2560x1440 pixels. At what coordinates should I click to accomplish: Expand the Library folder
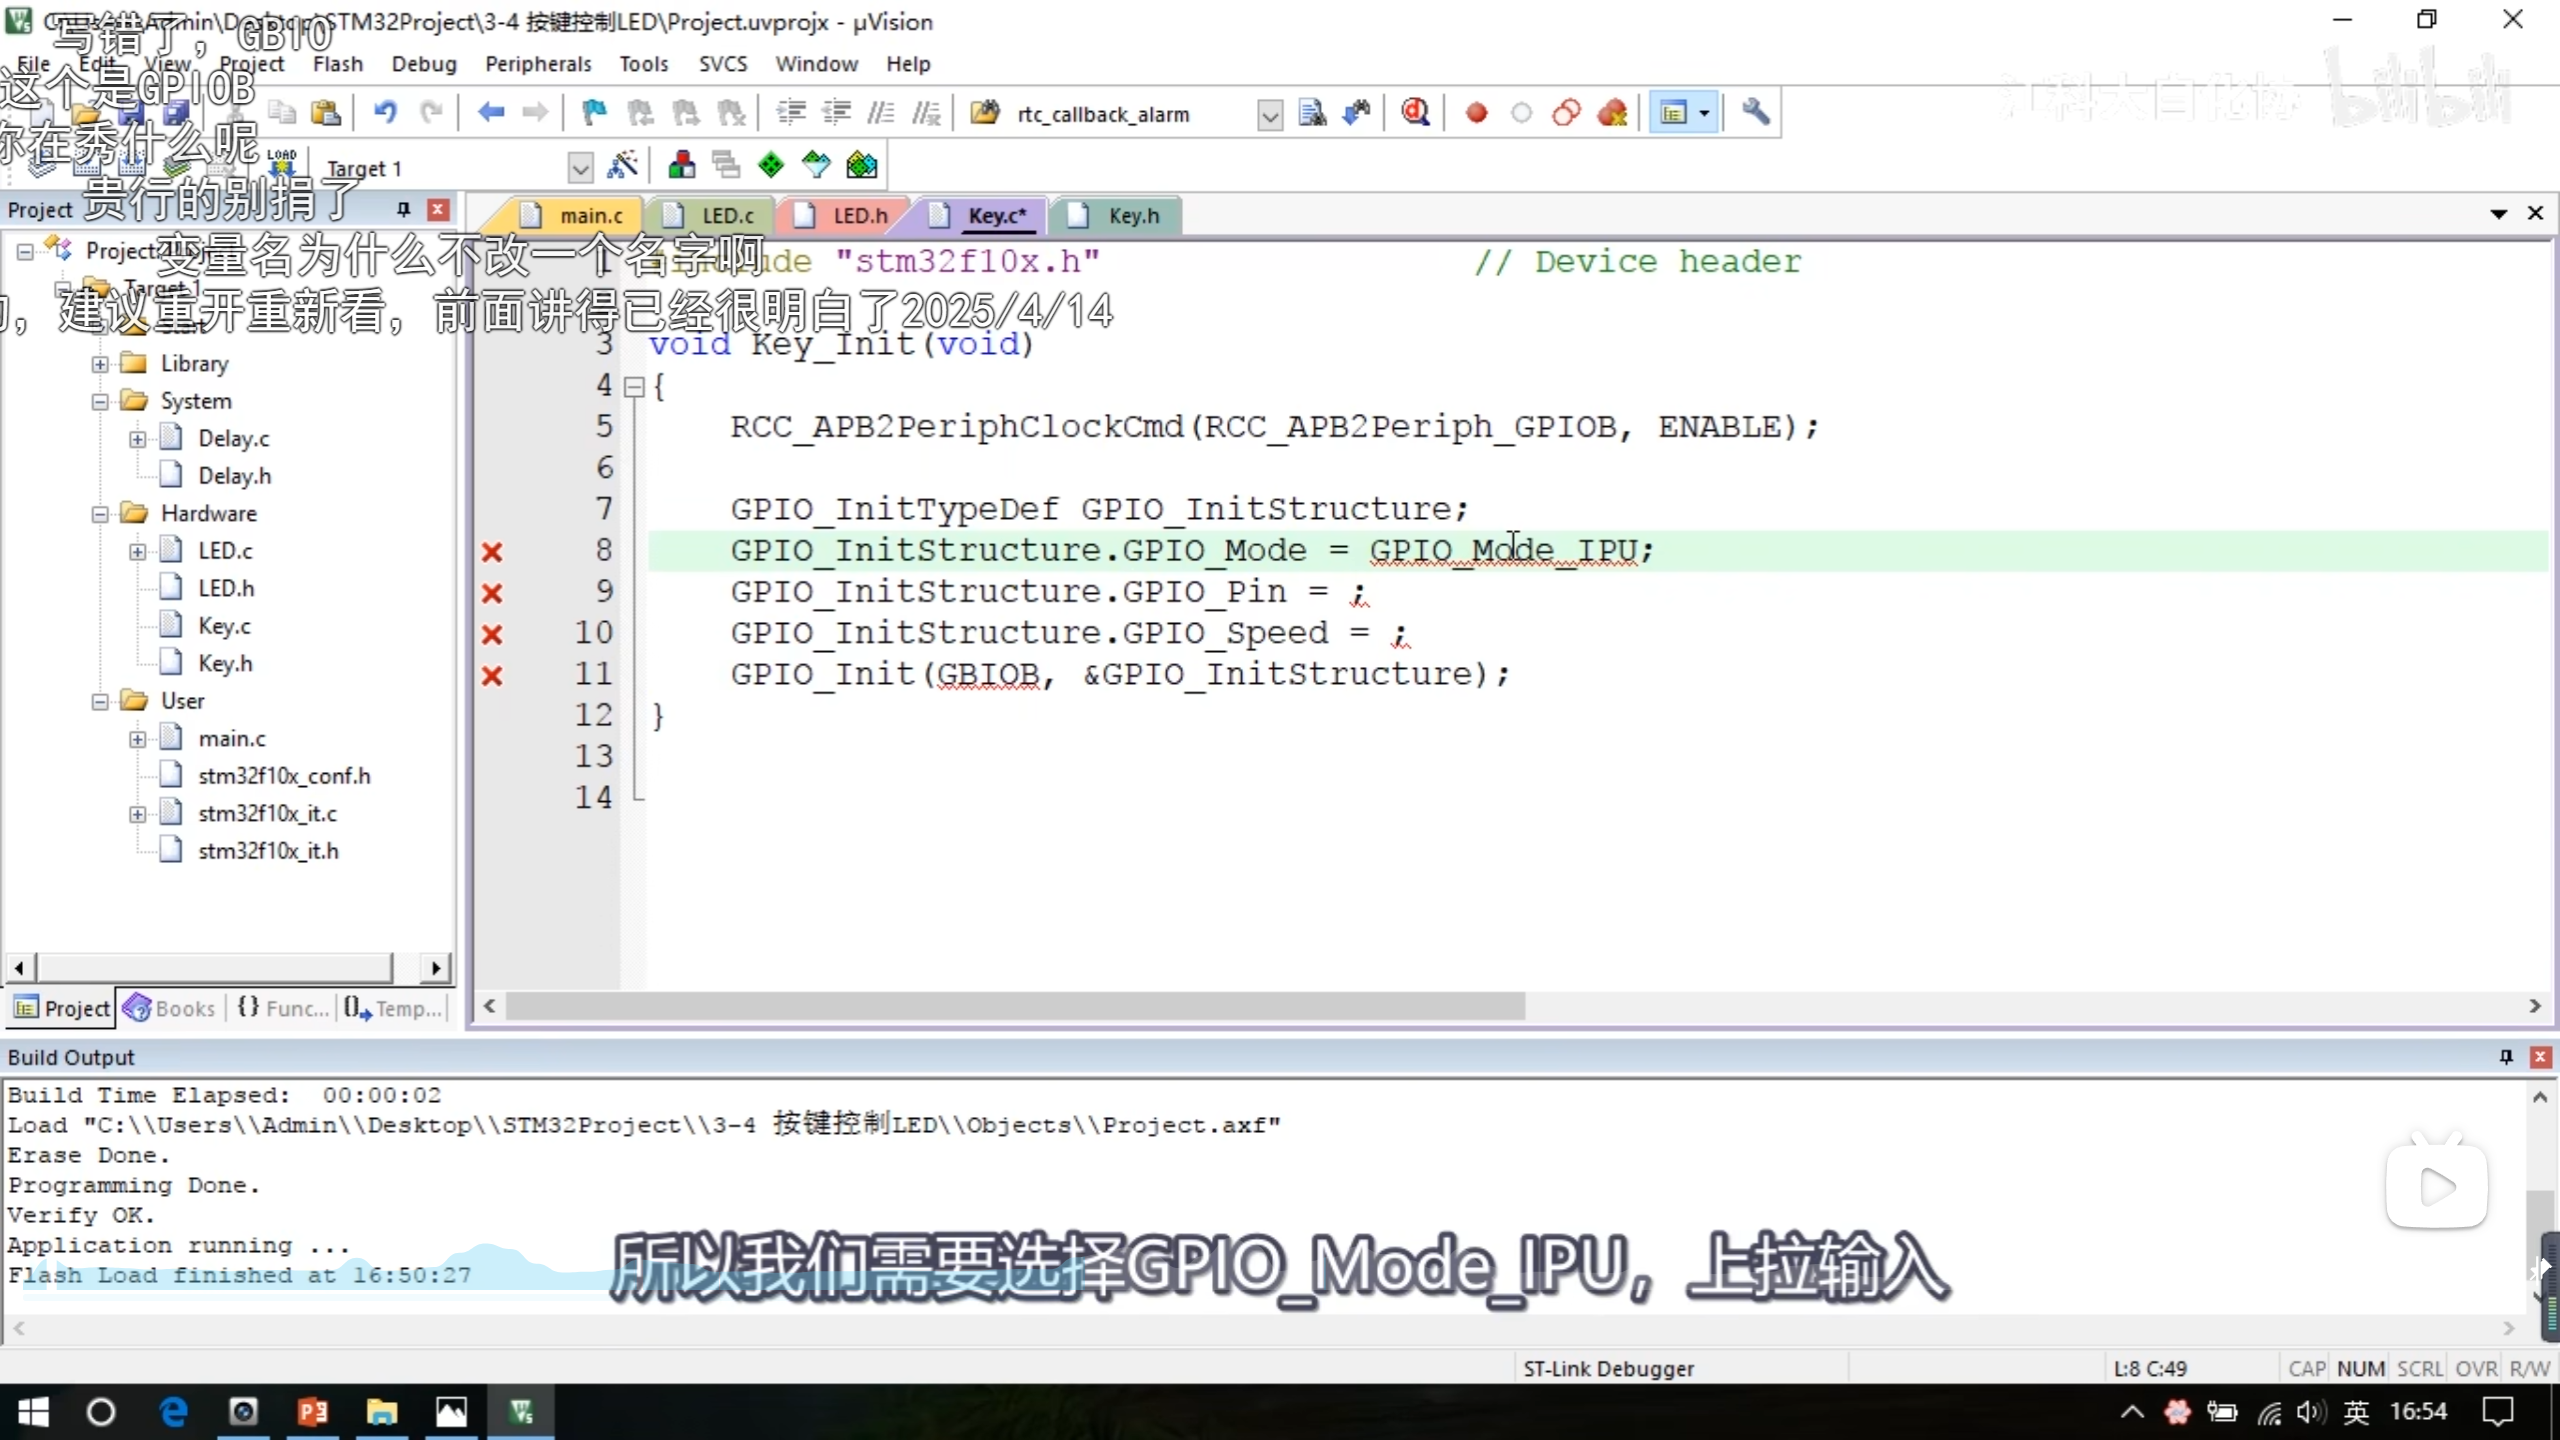[x=100, y=364]
